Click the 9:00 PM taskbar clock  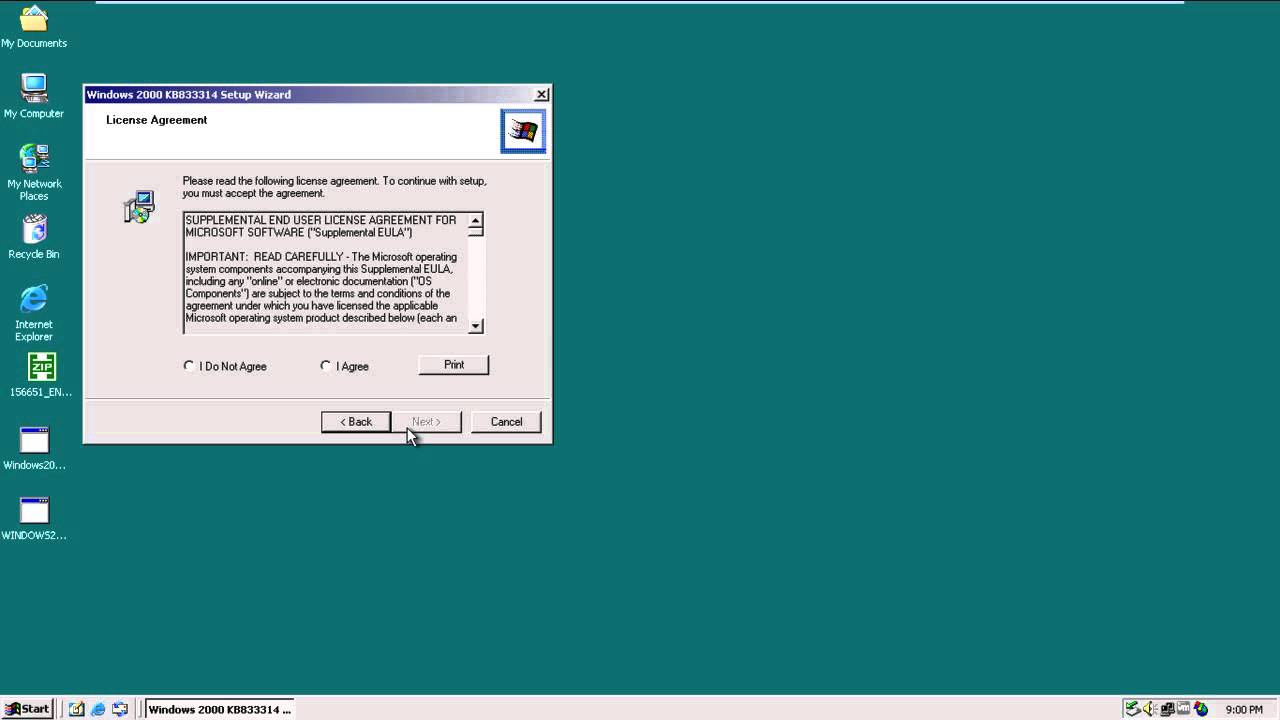1244,710
